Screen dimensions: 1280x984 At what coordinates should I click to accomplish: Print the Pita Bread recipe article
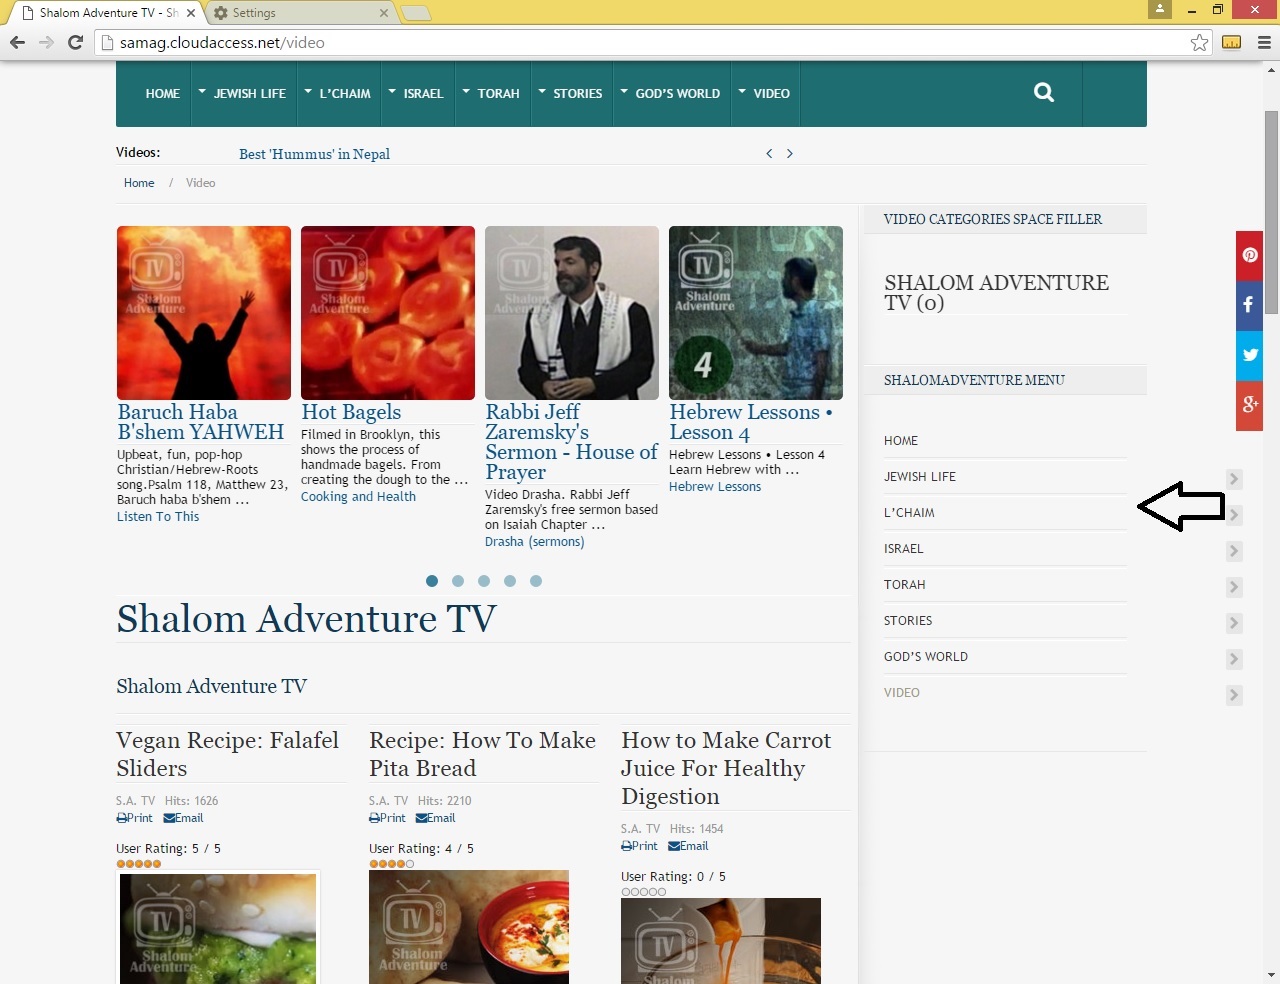point(388,818)
